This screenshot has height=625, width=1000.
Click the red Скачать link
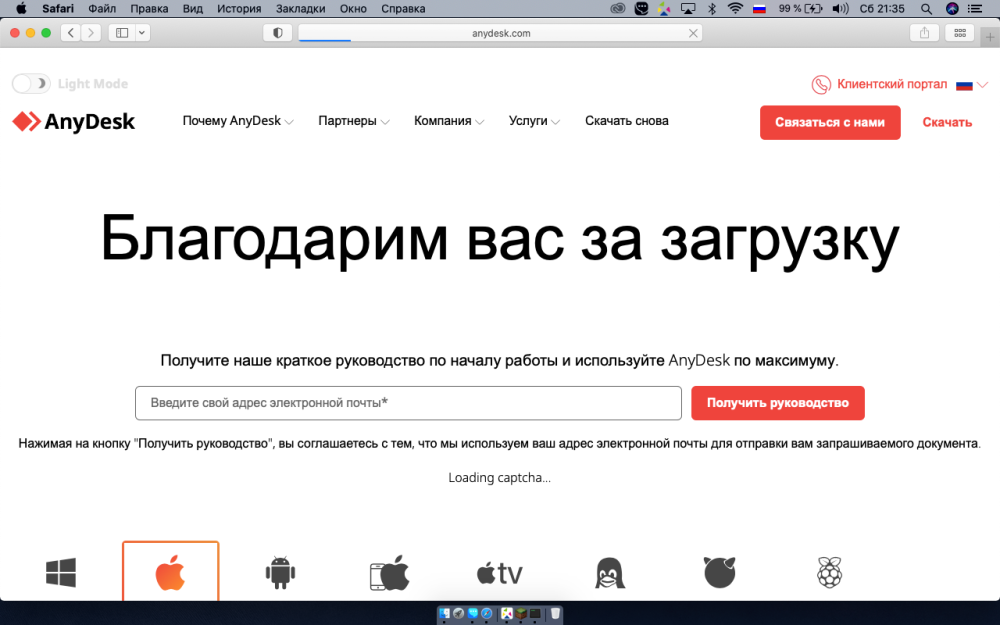[947, 122]
